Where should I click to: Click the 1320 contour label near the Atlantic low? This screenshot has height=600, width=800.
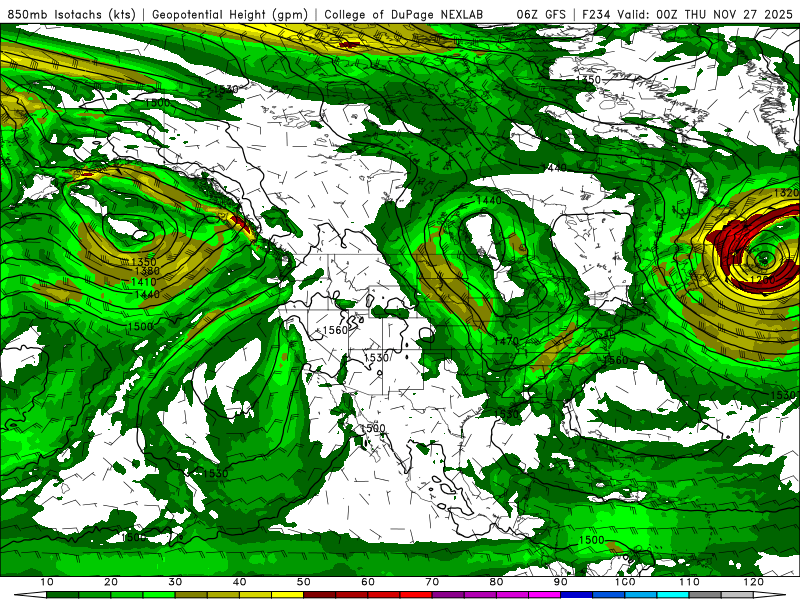(786, 193)
